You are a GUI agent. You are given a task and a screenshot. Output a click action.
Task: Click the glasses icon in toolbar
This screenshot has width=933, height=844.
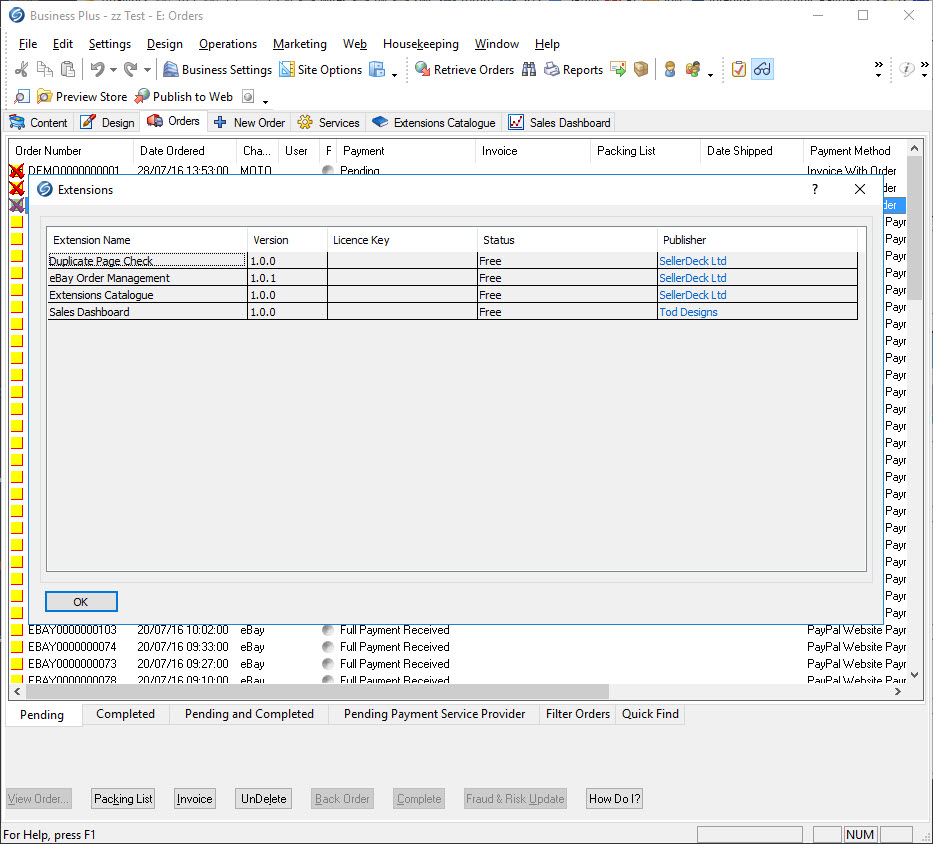pyautogui.click(x=762, y=70)
